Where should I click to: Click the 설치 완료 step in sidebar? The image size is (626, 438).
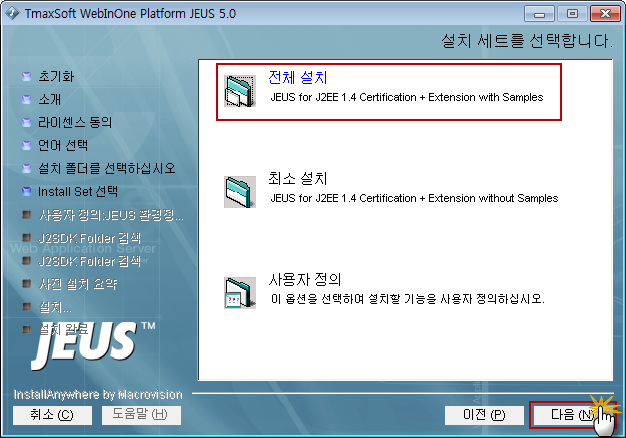(x=63, y=329)
